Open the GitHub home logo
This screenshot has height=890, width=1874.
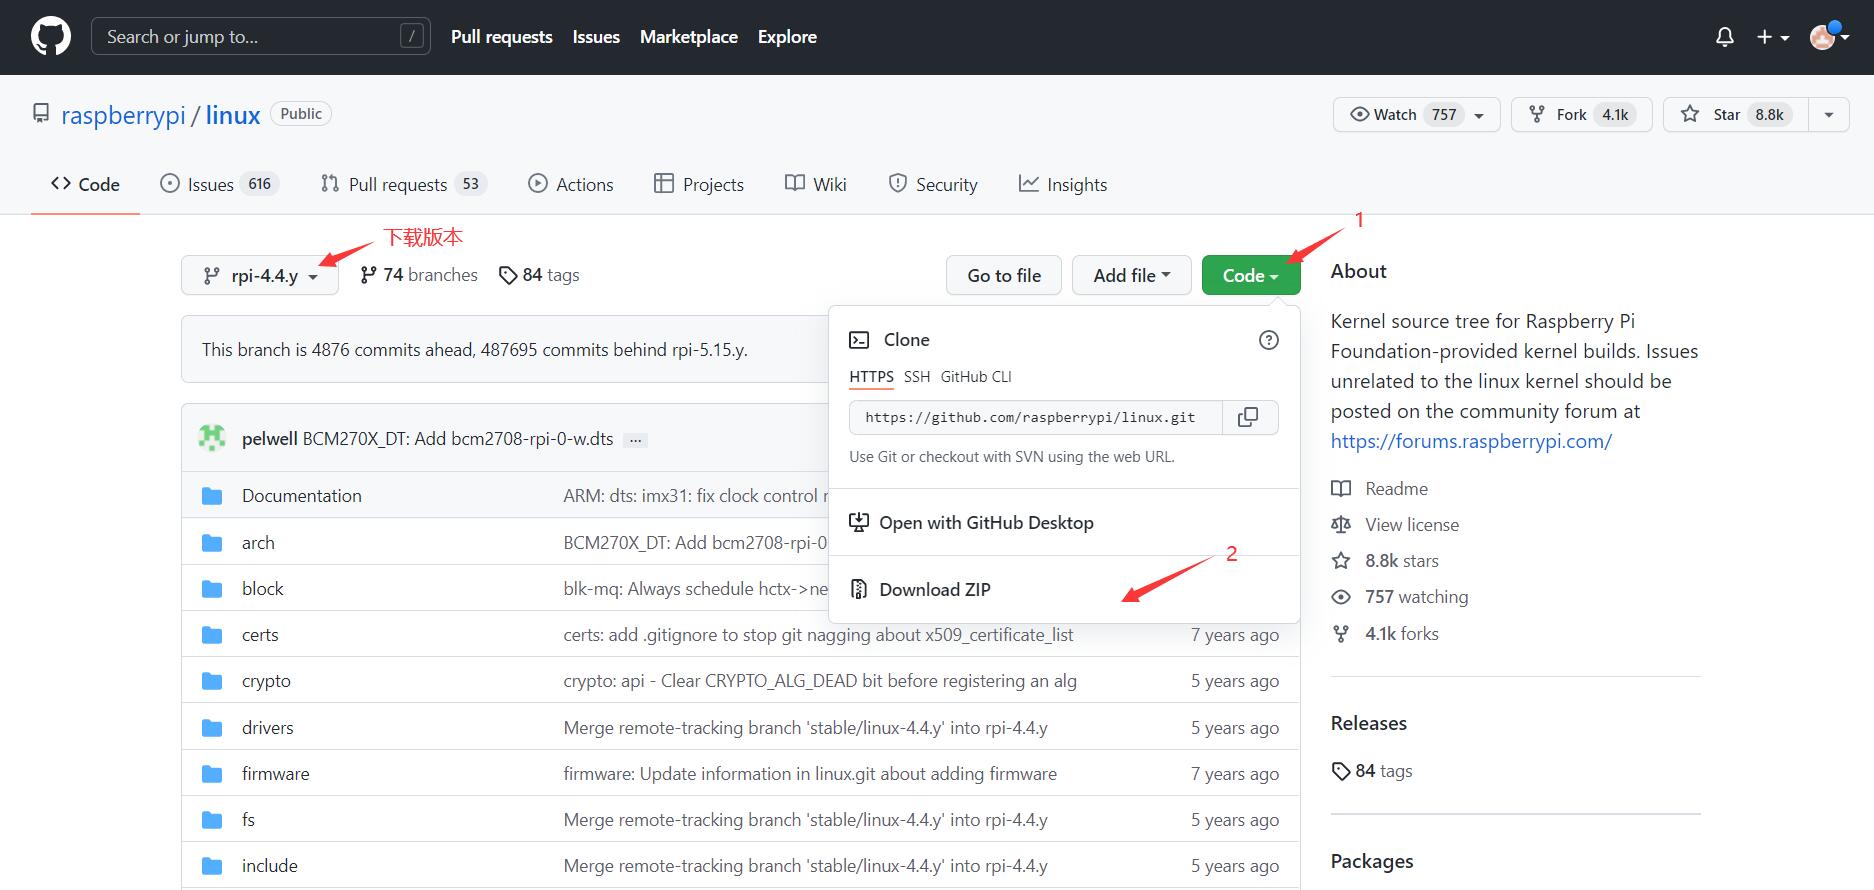pos(51,37)
